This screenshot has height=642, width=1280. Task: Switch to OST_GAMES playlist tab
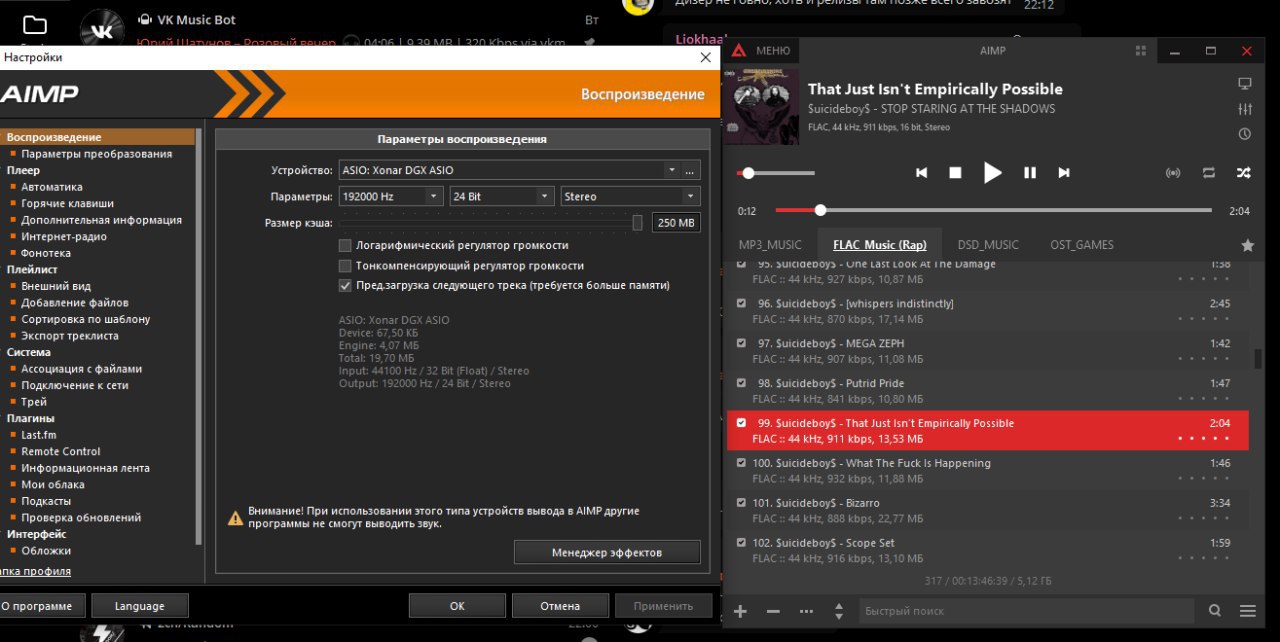[x=1082, y=245]
